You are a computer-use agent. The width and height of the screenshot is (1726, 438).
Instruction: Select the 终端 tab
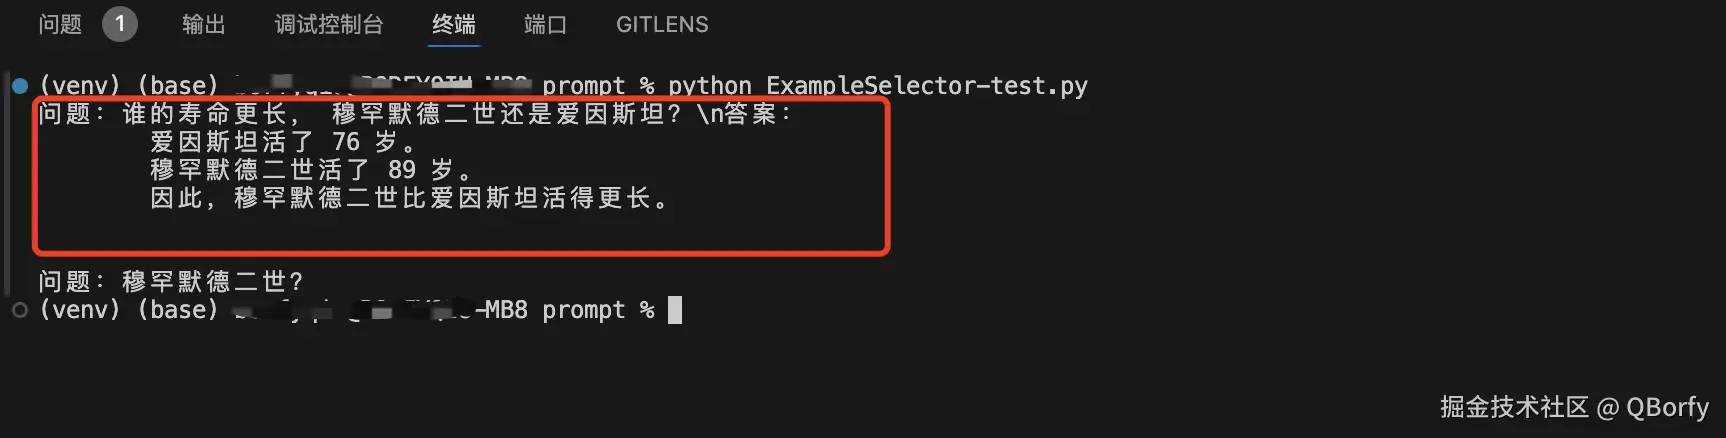[454, 24]
